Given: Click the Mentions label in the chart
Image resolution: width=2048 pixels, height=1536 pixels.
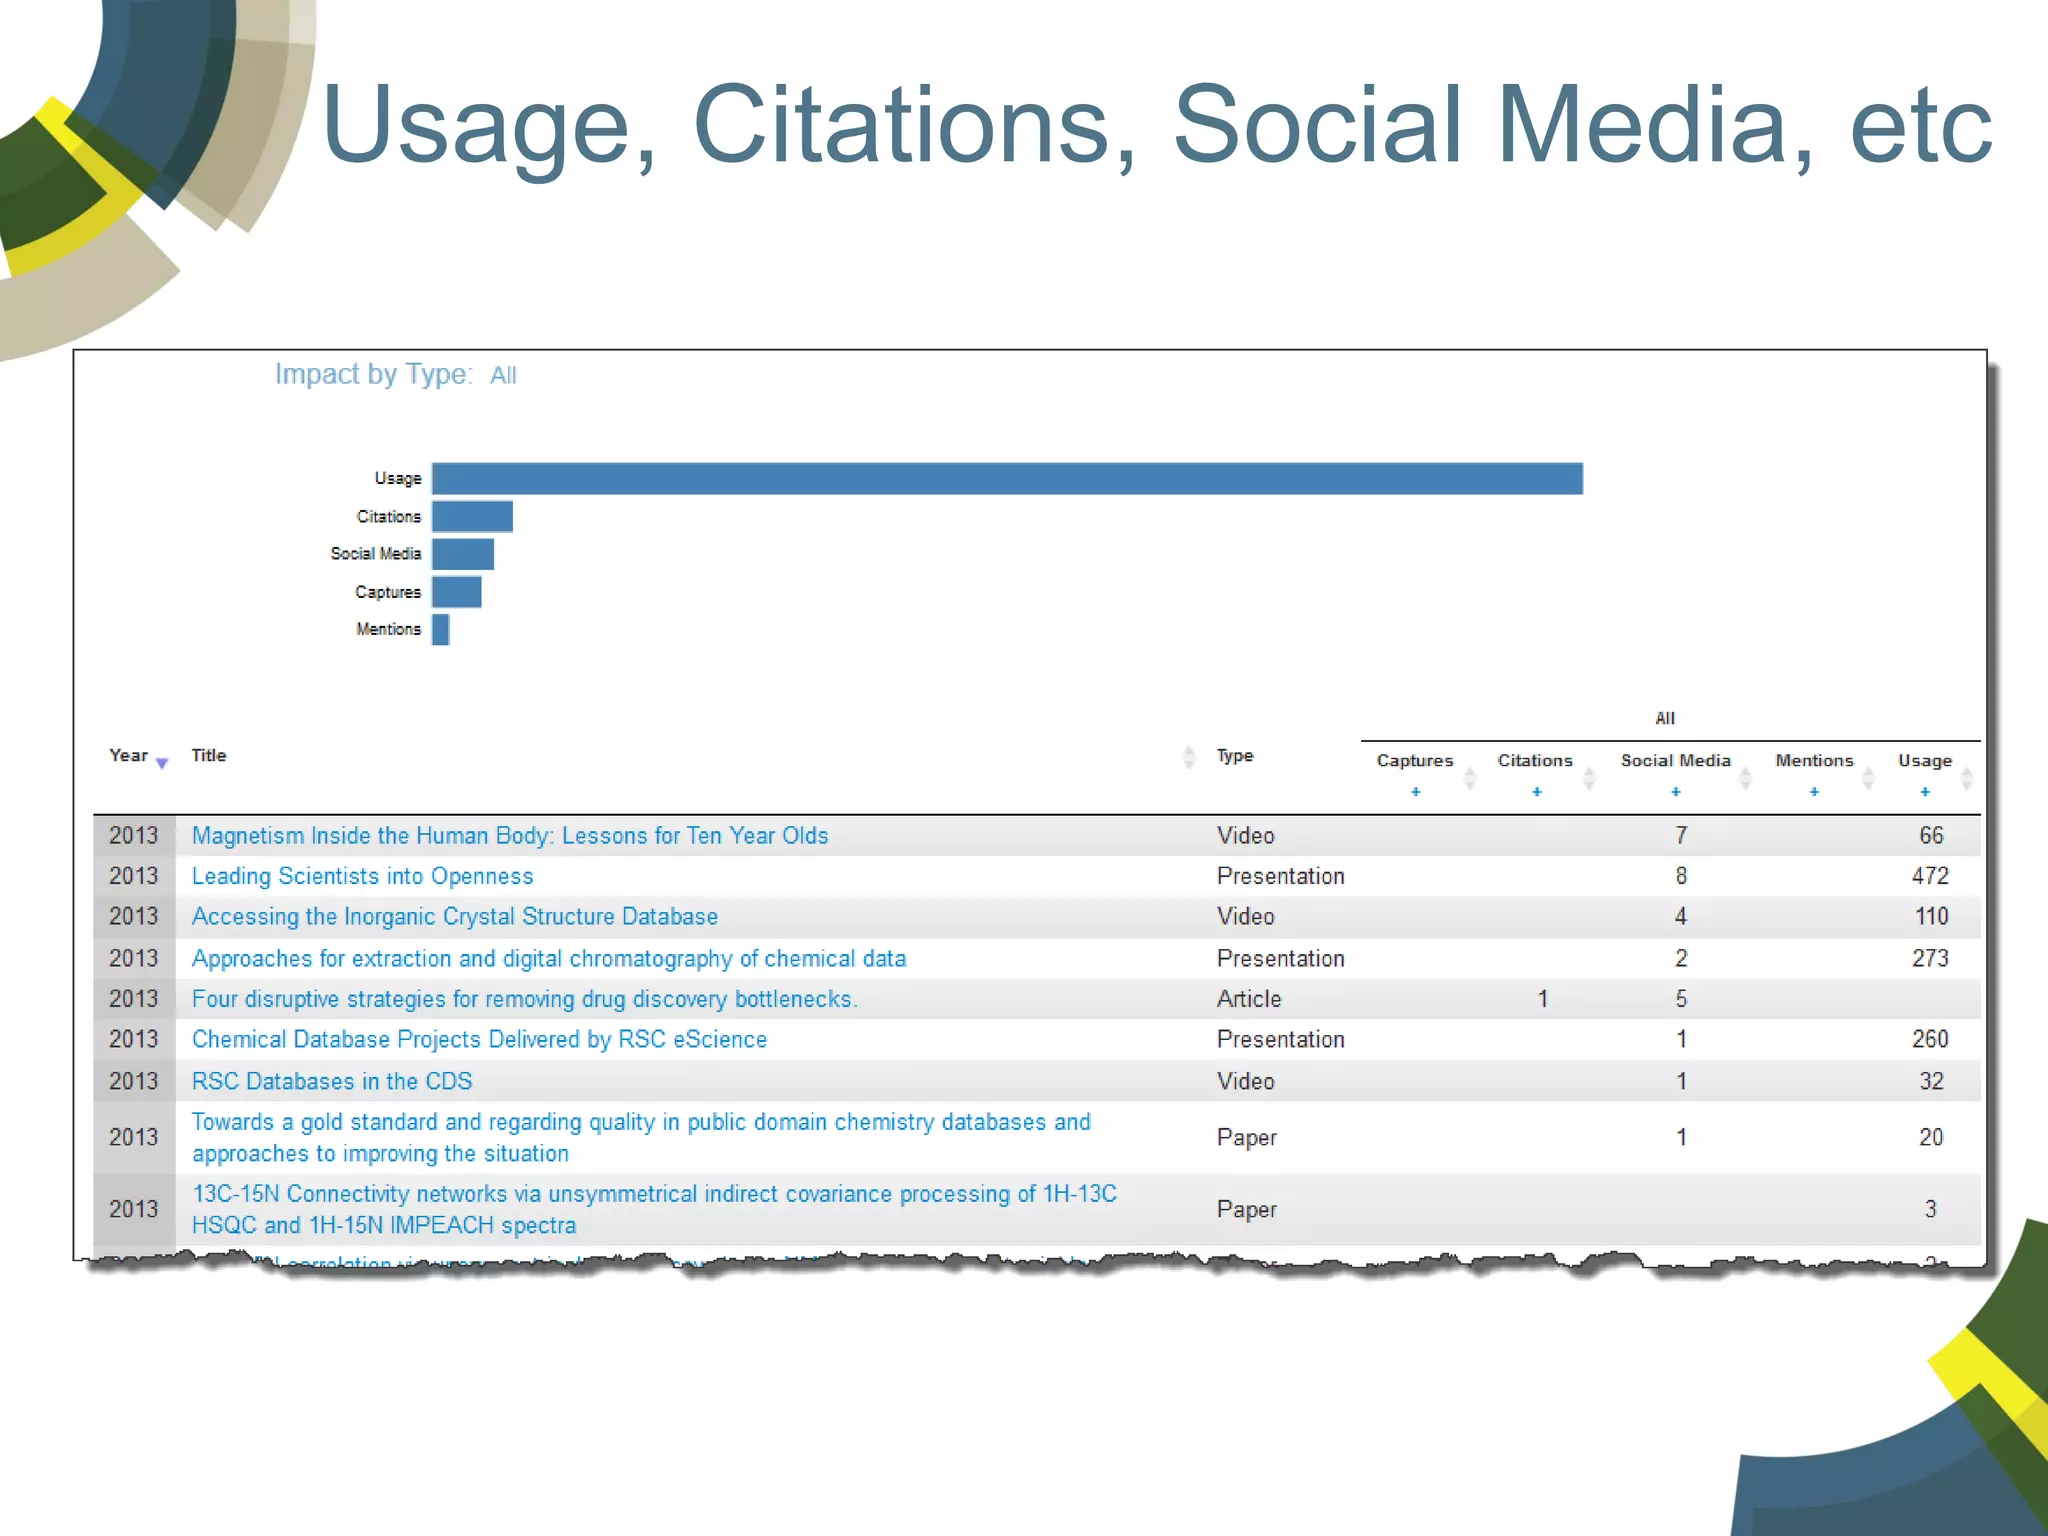Looking at the screenshot, I should point(389,630).
